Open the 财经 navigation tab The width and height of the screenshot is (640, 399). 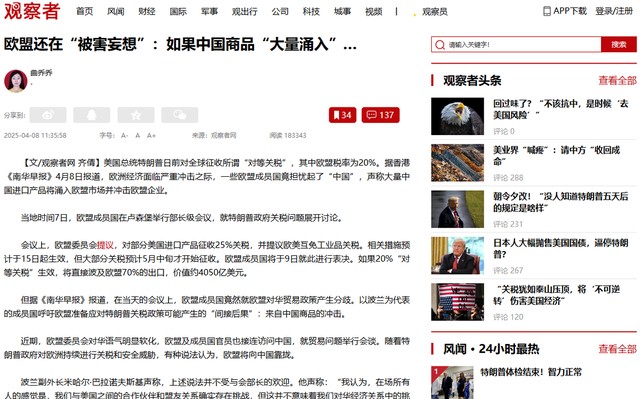(147, 11)
